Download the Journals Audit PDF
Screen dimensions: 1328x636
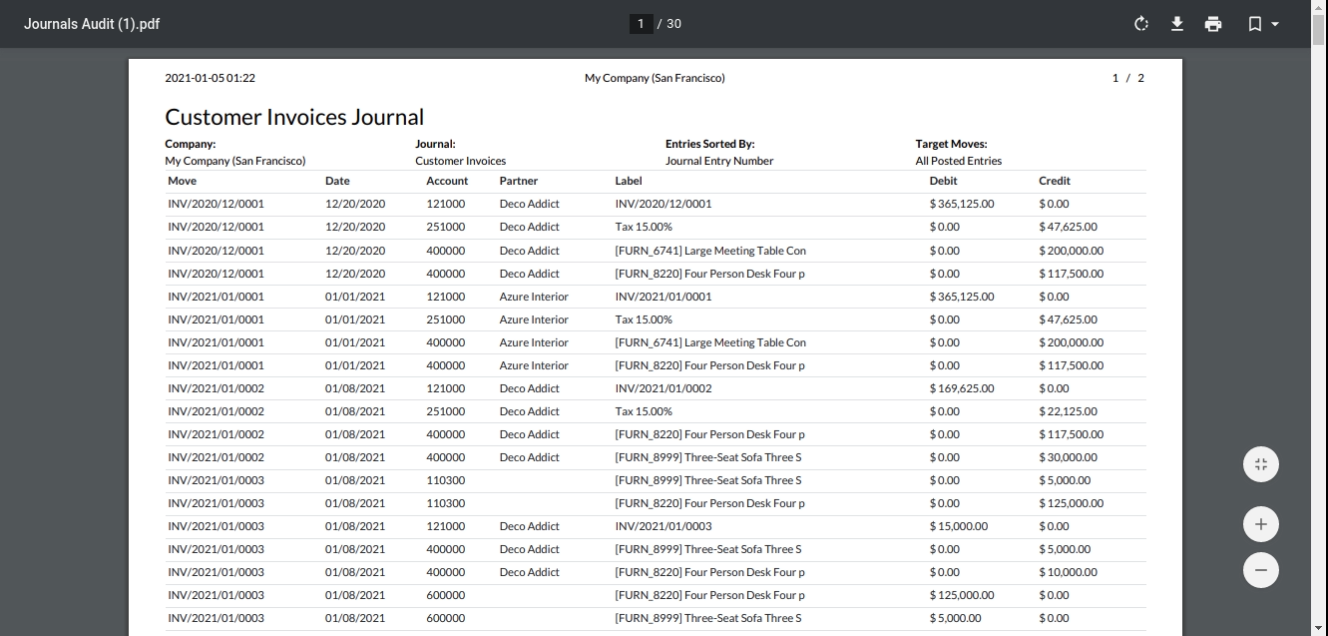1178,24
